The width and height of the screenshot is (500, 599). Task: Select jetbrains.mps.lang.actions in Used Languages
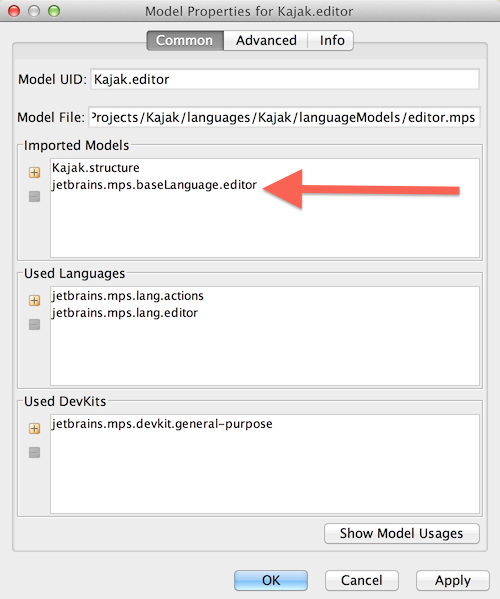128,296
